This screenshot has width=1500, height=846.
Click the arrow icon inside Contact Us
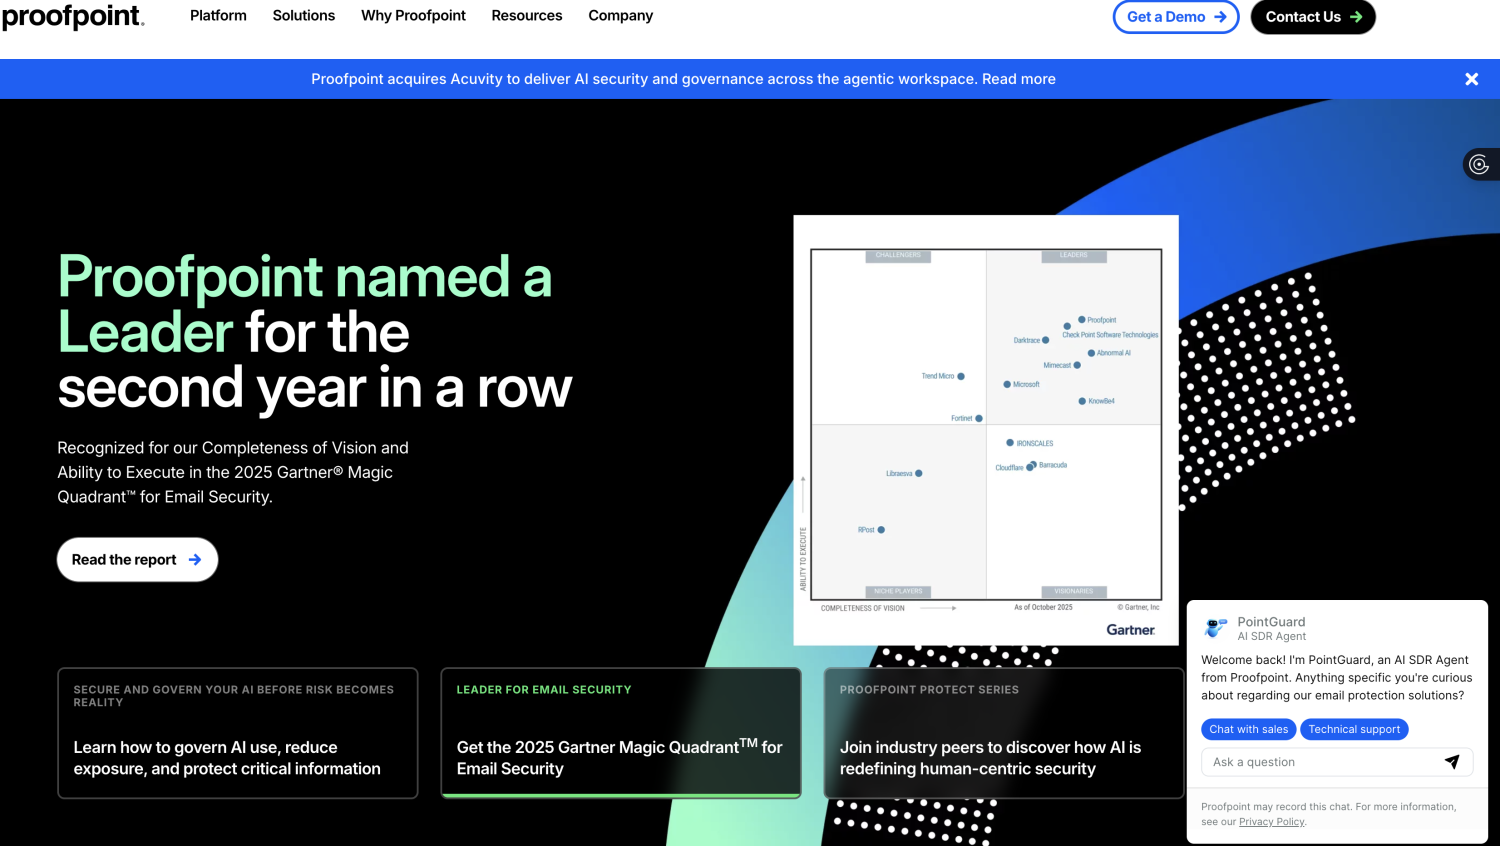coord(1356,17)
